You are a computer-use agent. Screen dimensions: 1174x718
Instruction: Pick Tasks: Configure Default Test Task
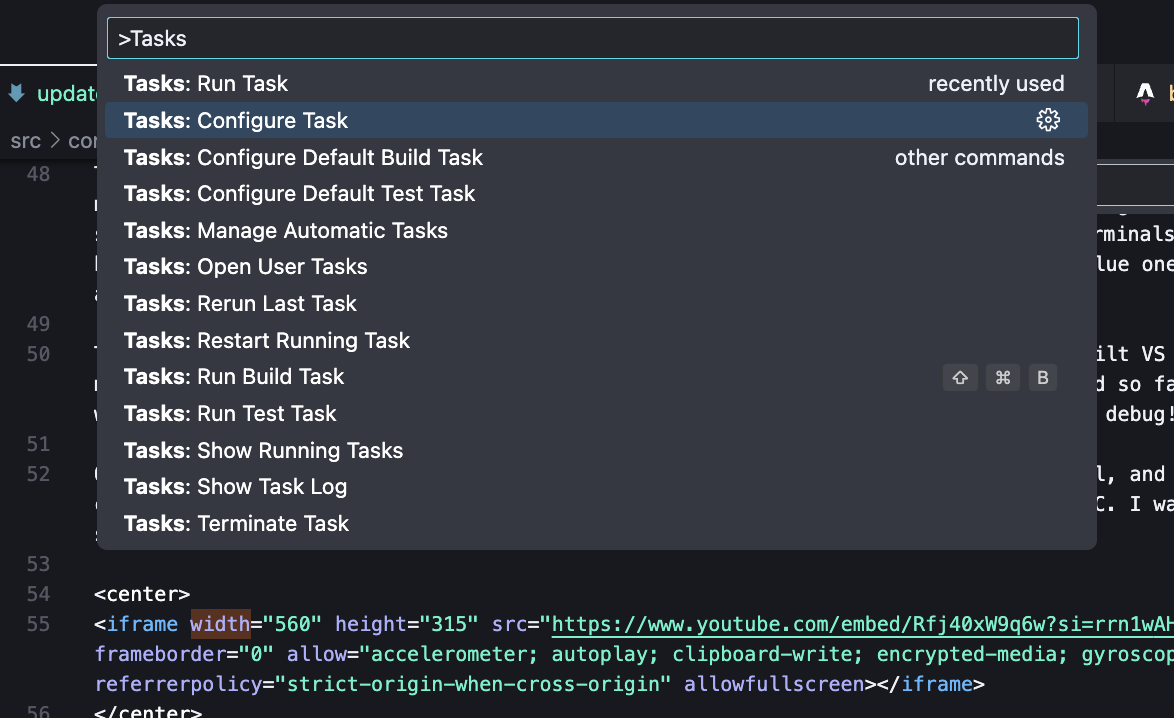tap(299, 194)
